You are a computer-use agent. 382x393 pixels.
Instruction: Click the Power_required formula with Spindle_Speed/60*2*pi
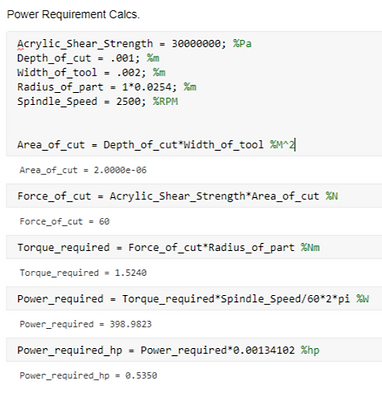pyautogui.click(x=193, y=299)
